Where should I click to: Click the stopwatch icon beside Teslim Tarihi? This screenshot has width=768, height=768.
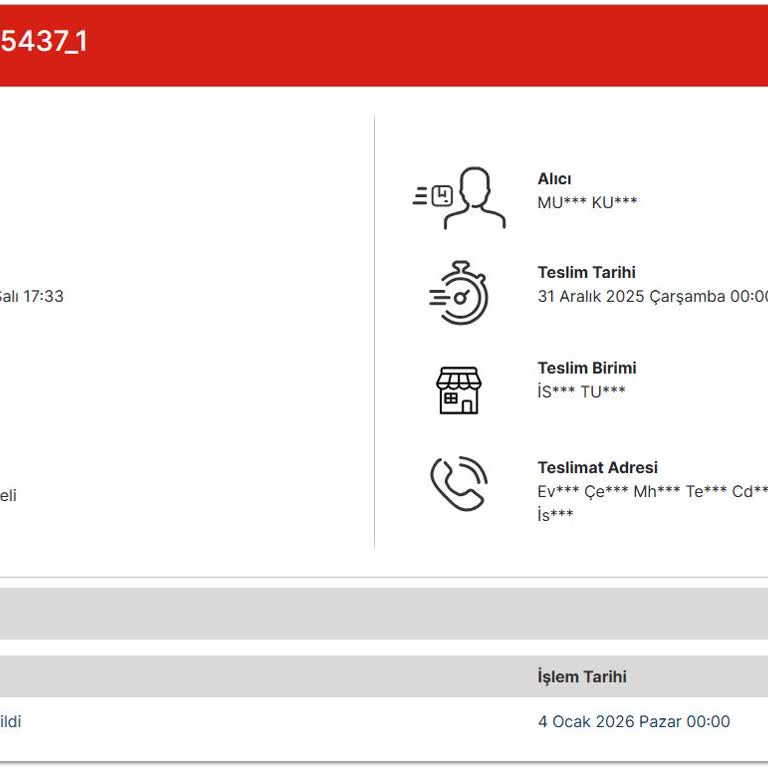[x=459, y=293]
